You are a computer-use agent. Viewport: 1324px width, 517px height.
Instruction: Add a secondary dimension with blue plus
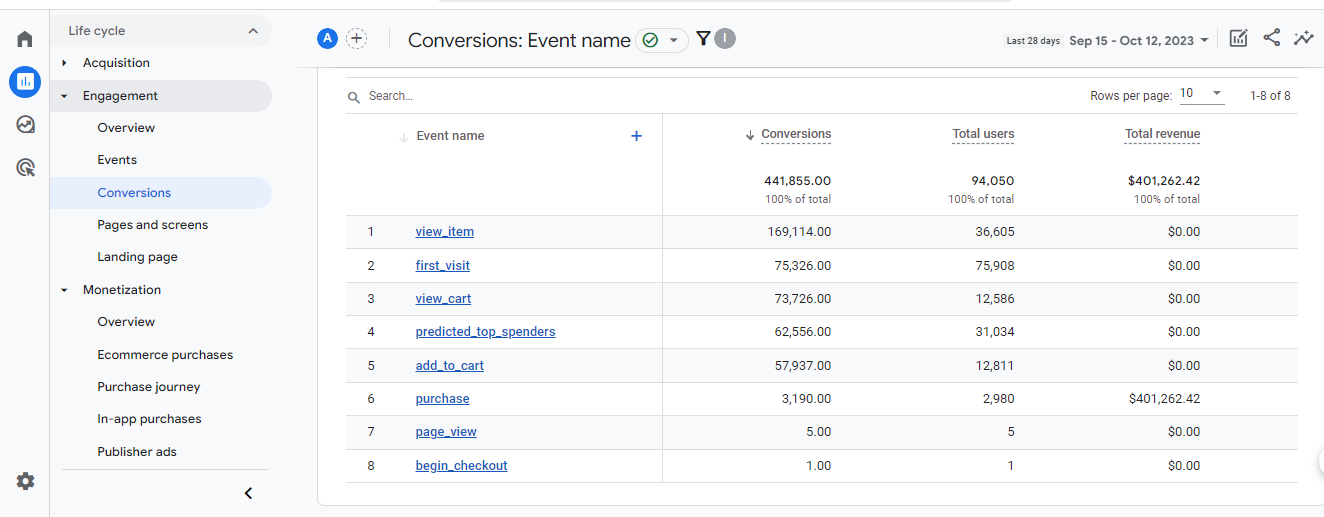click(x=636, y=136)
